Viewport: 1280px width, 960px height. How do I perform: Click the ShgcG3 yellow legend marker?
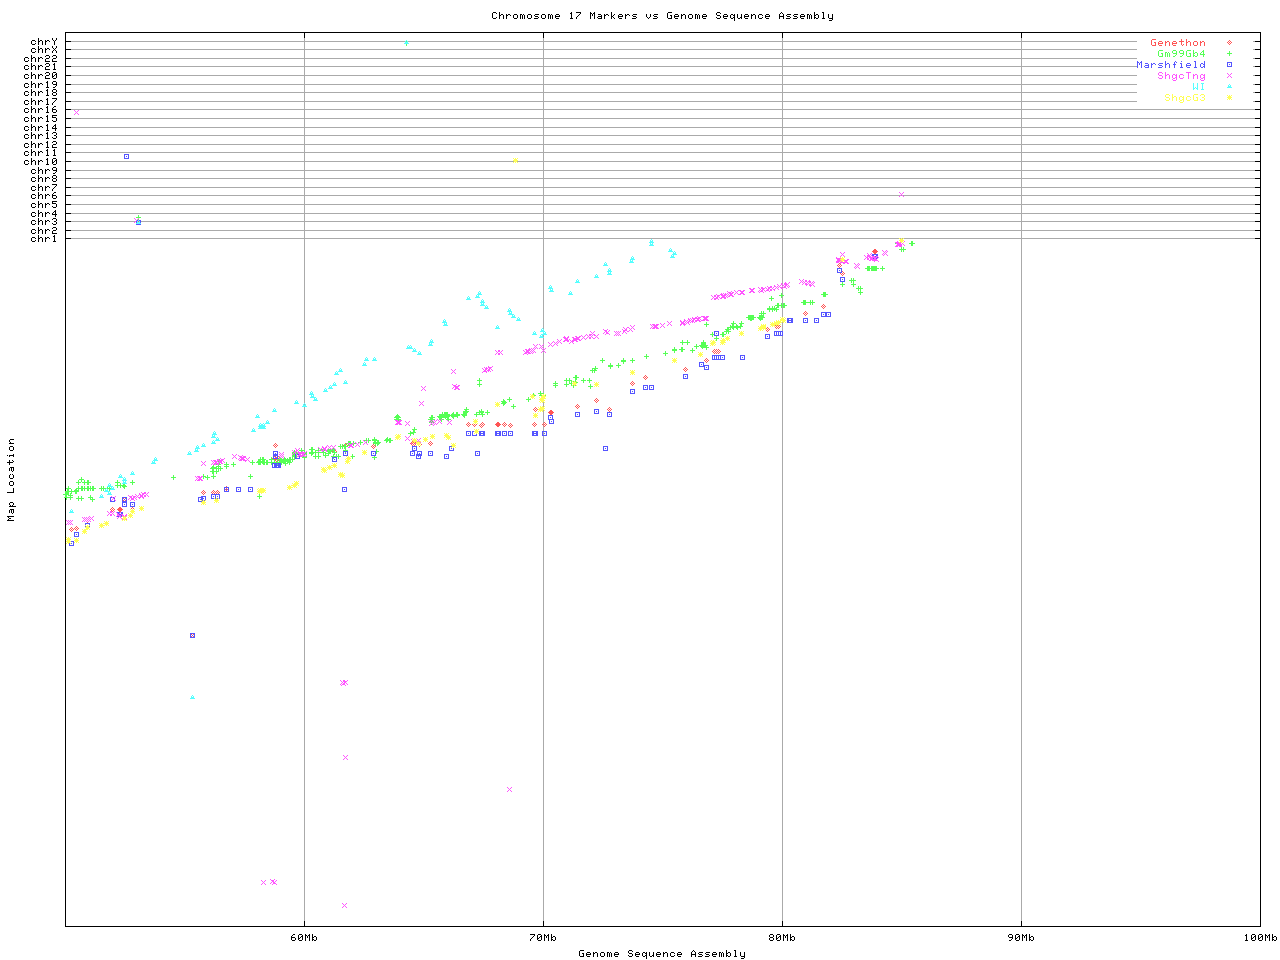click(1229, 98)
